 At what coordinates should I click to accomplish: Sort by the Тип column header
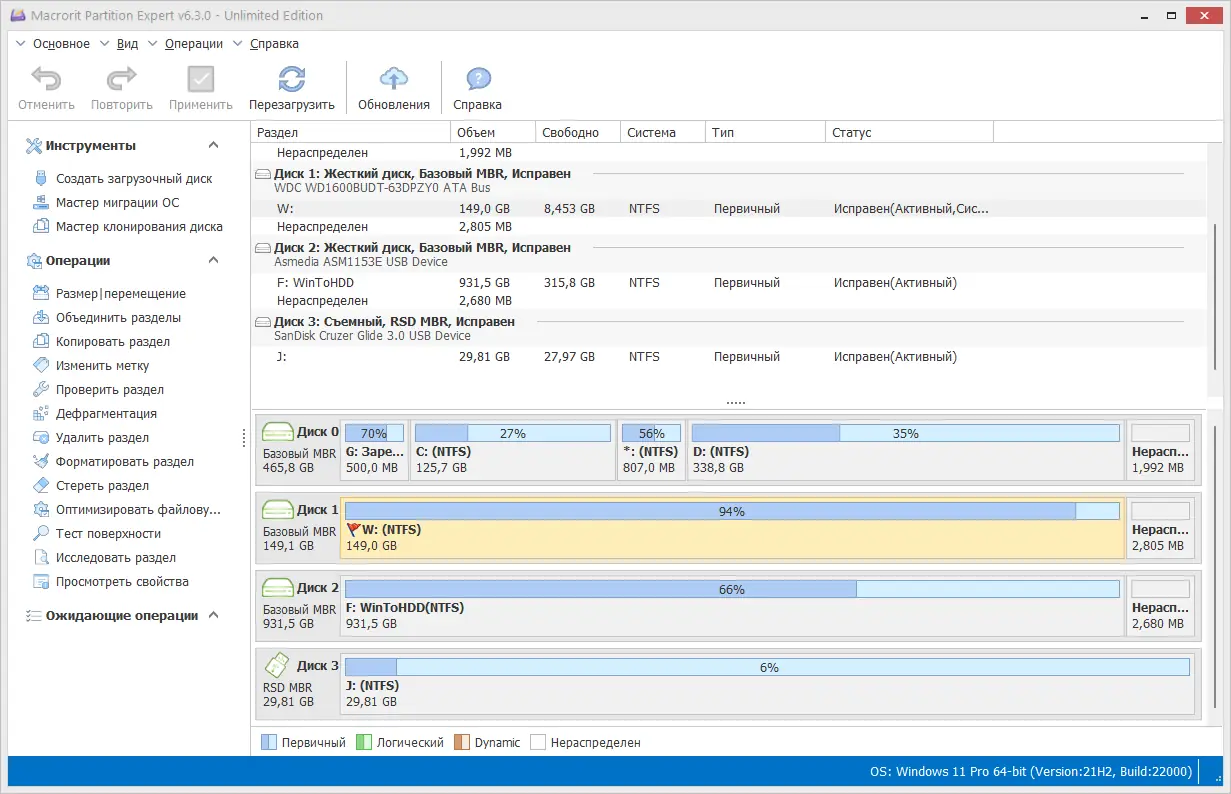pos(766,132)
